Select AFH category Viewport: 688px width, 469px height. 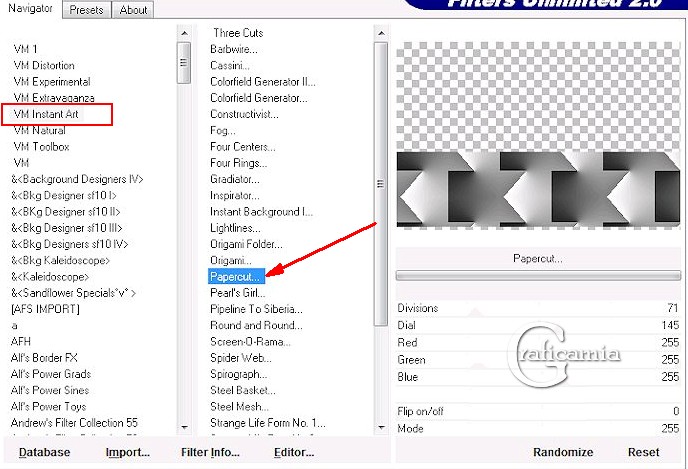(21, 341)
